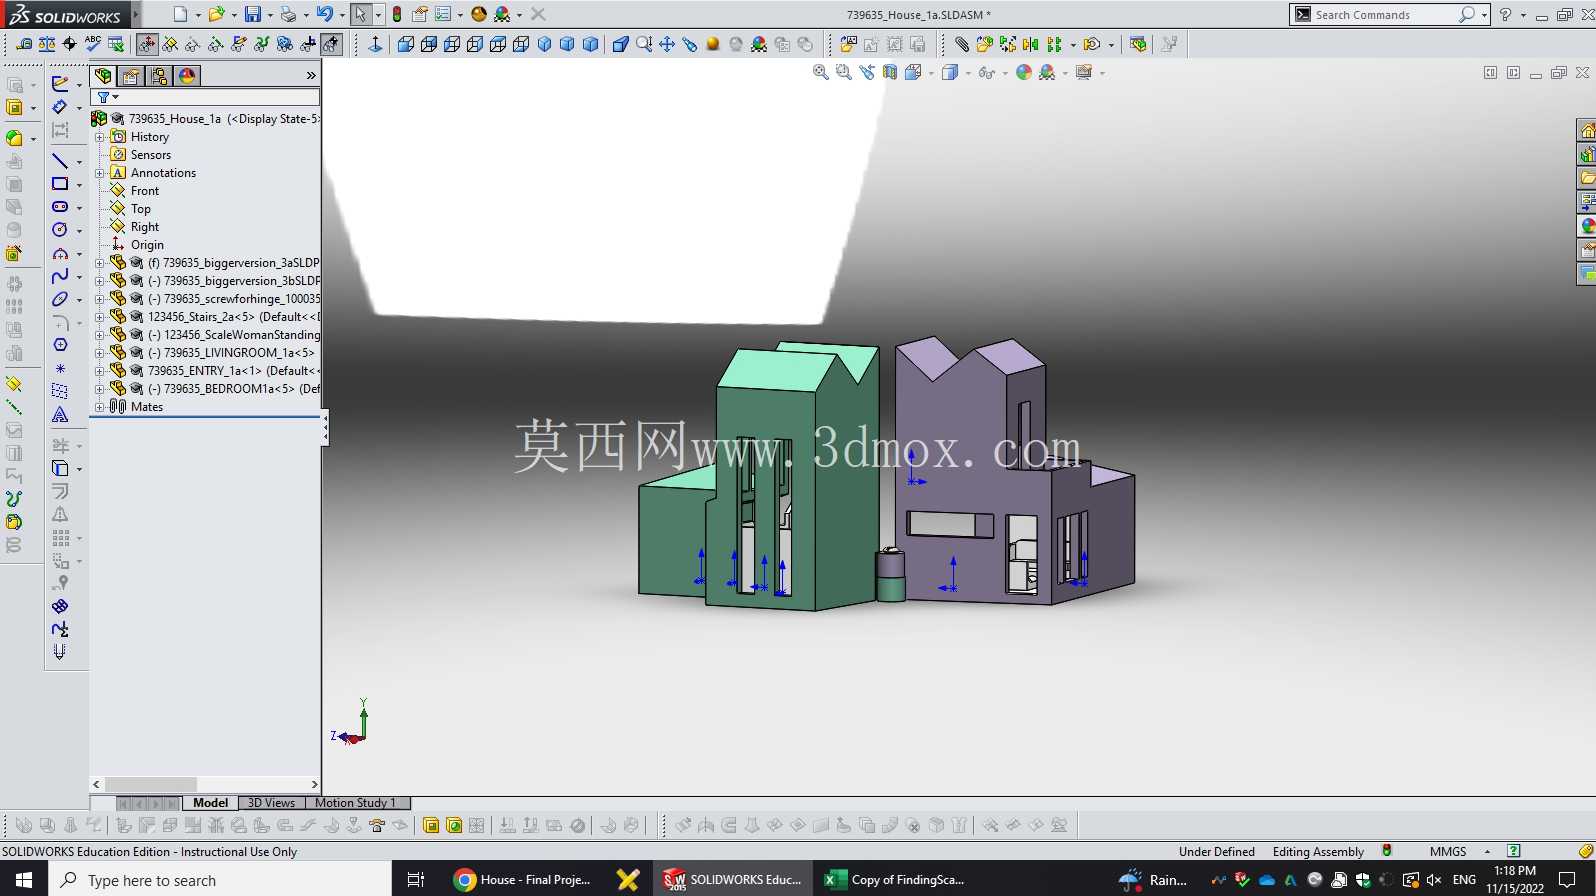Undo the last action with the Undo arrow
Screen dimensions: 1596x896
point(324,14)
